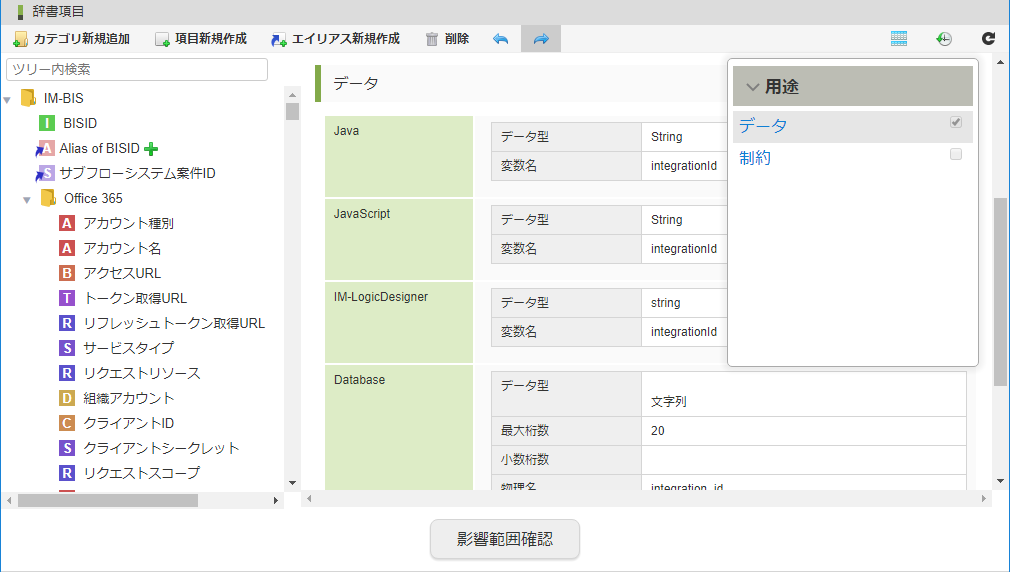Toggle the データ checkbox

(x=956, y=122)
